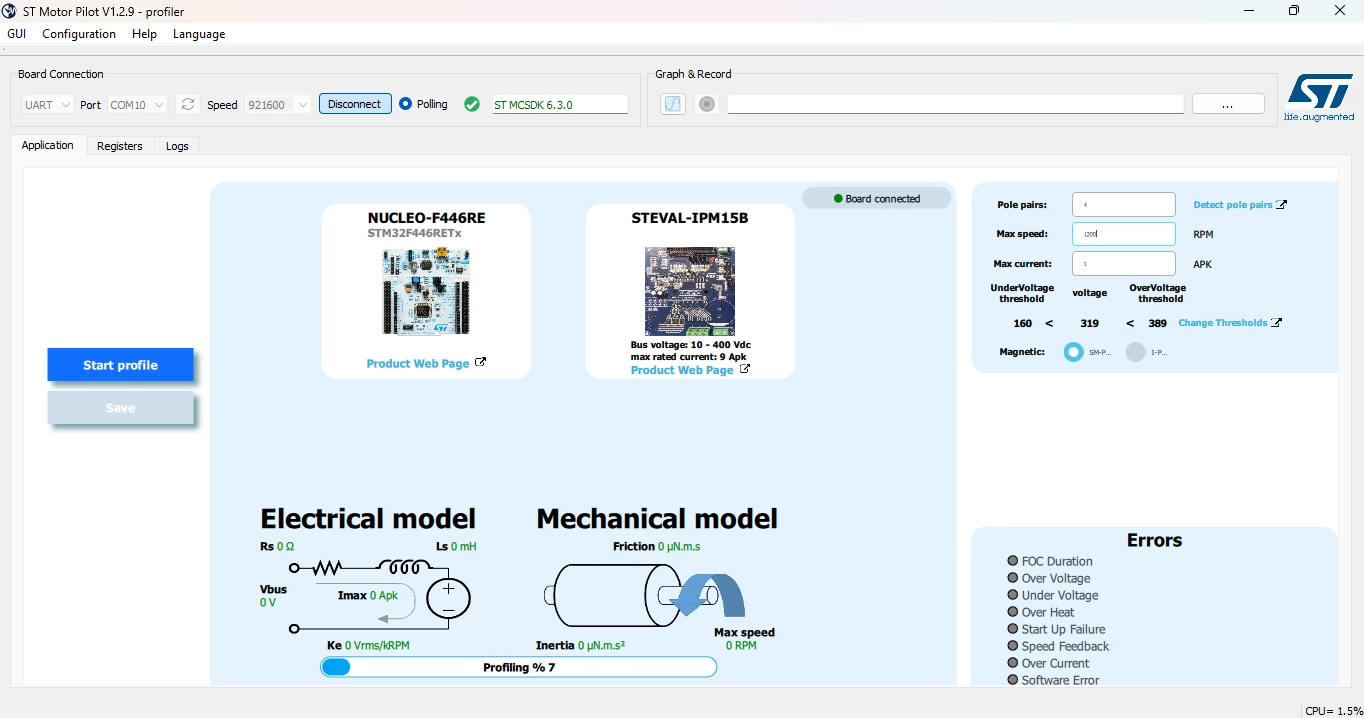
Task: Click the Profiling progress bar
Action: coord(519,667)
